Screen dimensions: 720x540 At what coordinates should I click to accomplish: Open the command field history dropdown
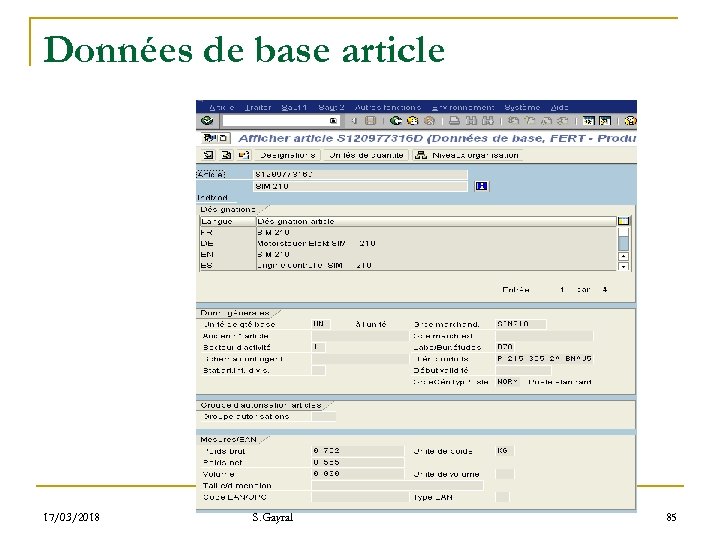point(333,121)
